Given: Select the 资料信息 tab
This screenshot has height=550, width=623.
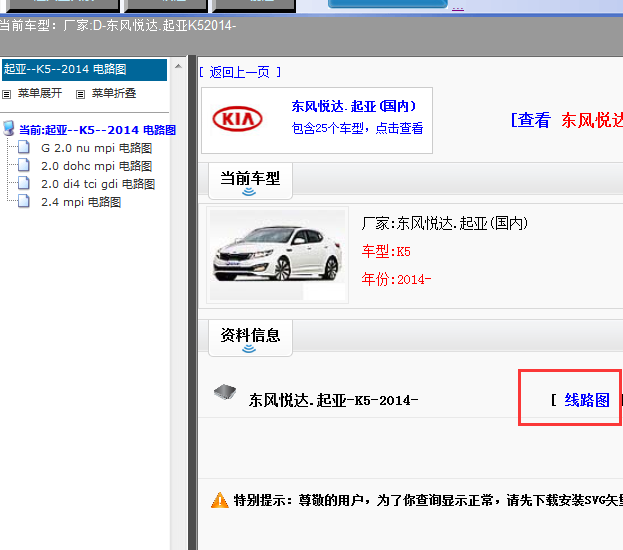Looking at the screenshot, I should click(x=250, y=338).
